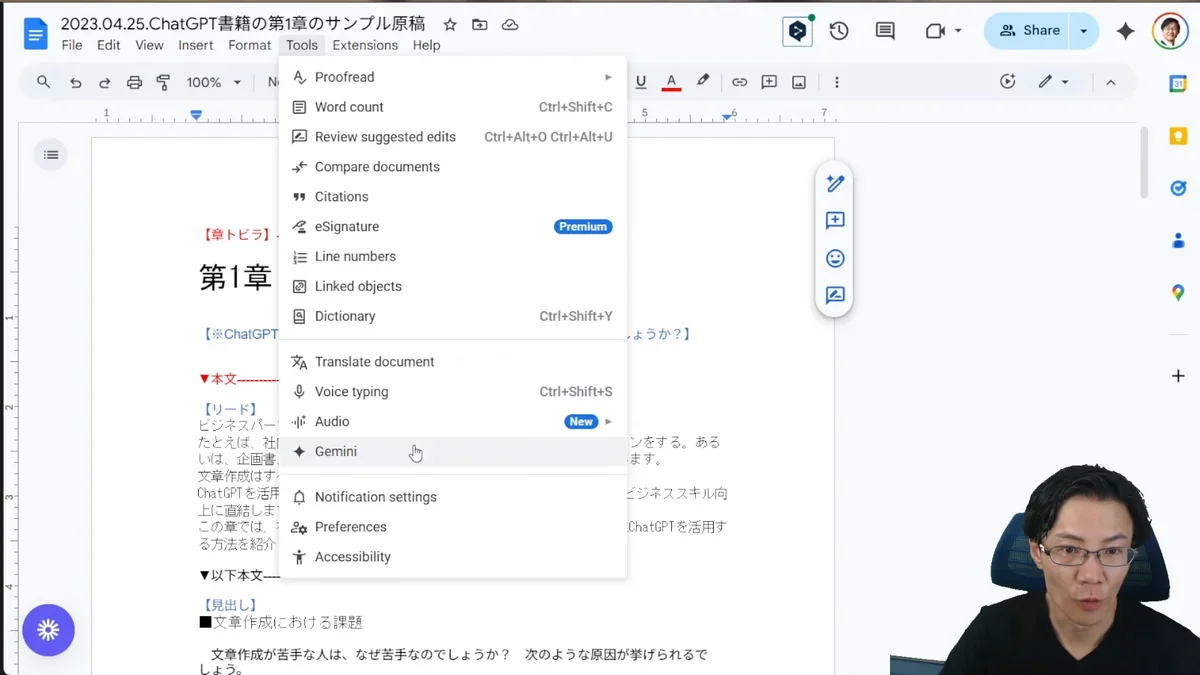Open the Extensions menu
The height and width of the screenshot is (675, 1200).
[x=365, y=45]
